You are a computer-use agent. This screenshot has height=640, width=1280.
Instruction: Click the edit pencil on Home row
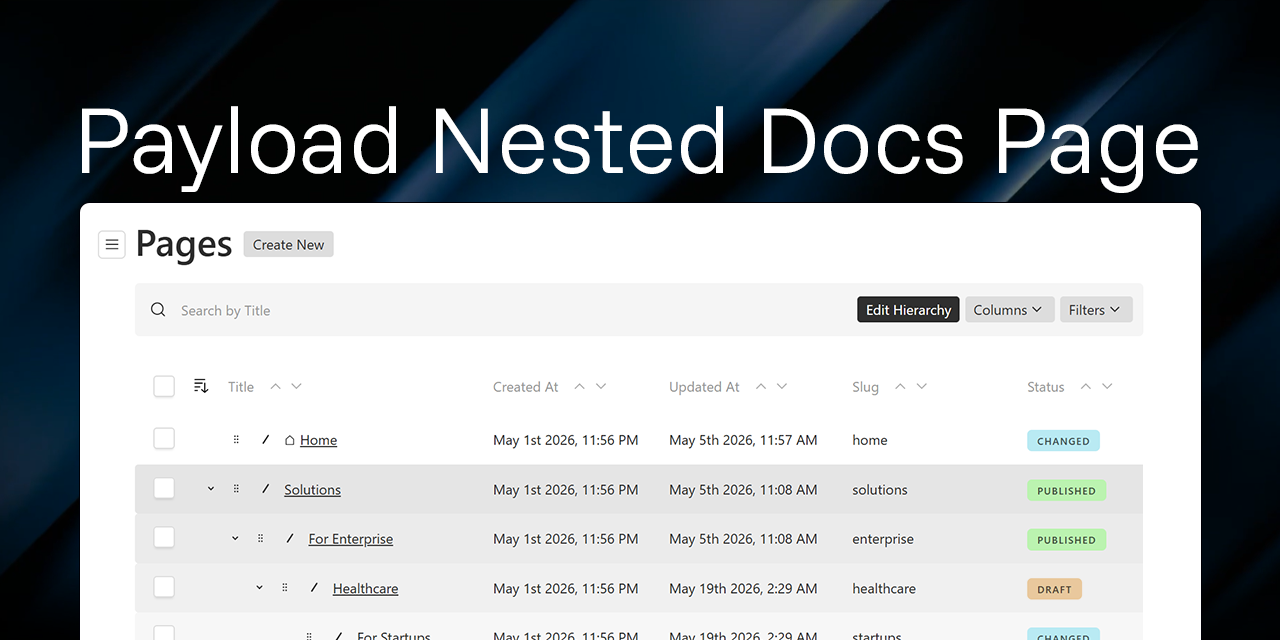click(266, 439)
